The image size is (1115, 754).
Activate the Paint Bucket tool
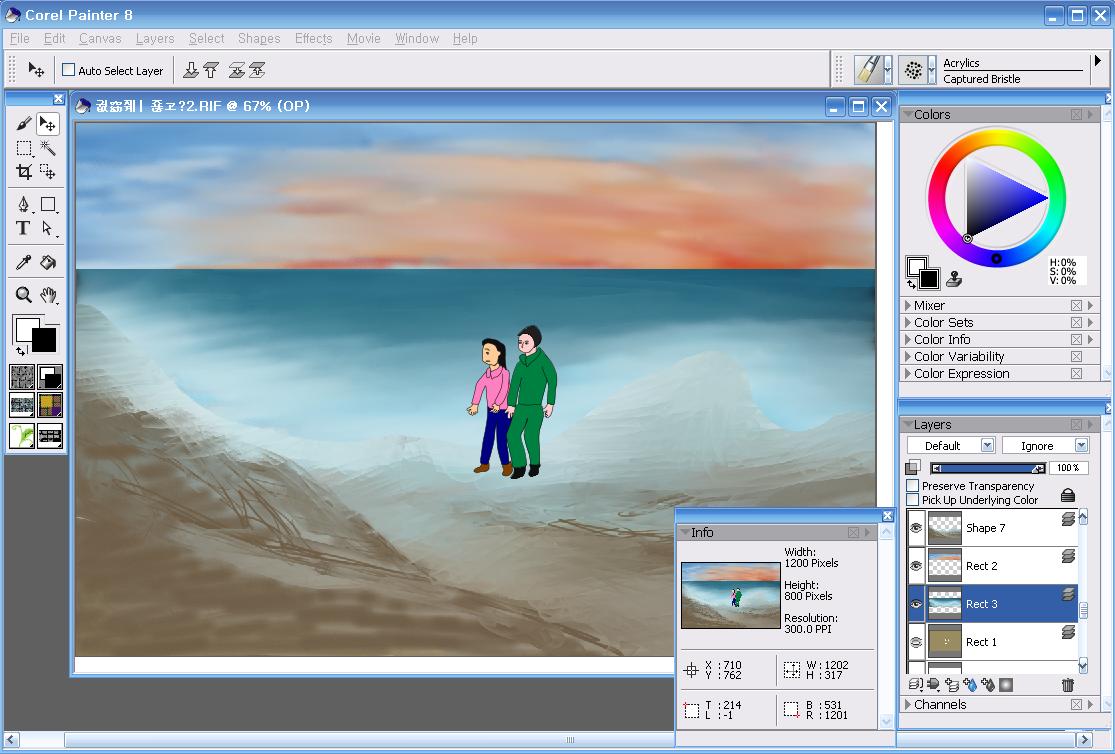coord(47,263)
